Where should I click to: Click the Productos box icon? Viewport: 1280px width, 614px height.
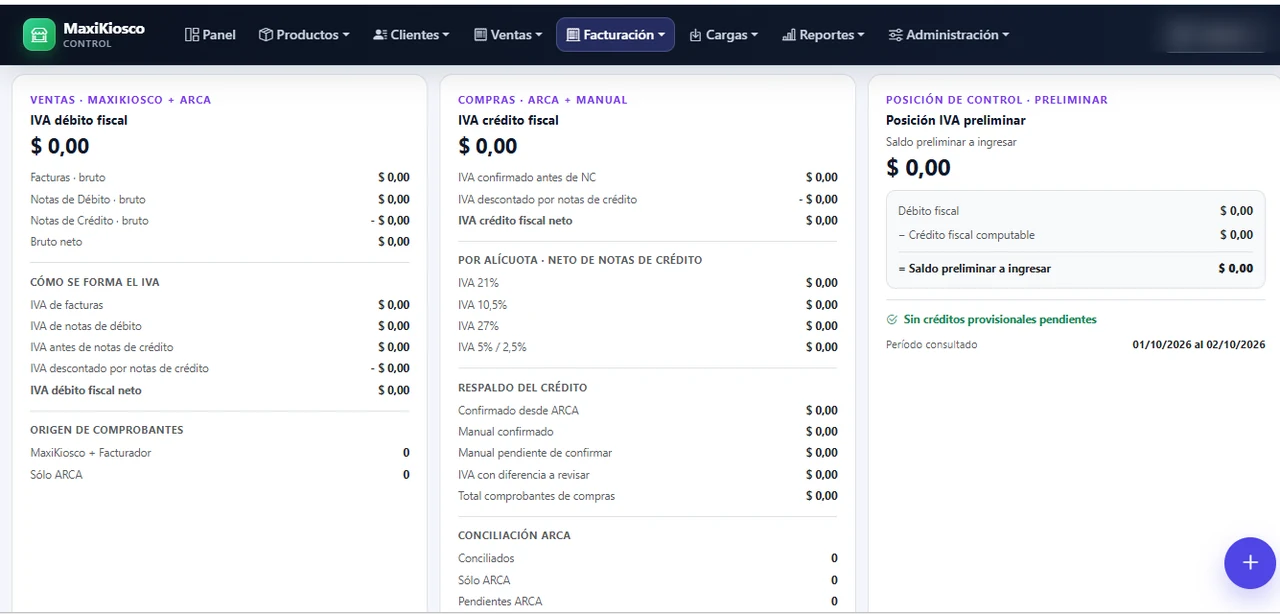click(266, 35)
